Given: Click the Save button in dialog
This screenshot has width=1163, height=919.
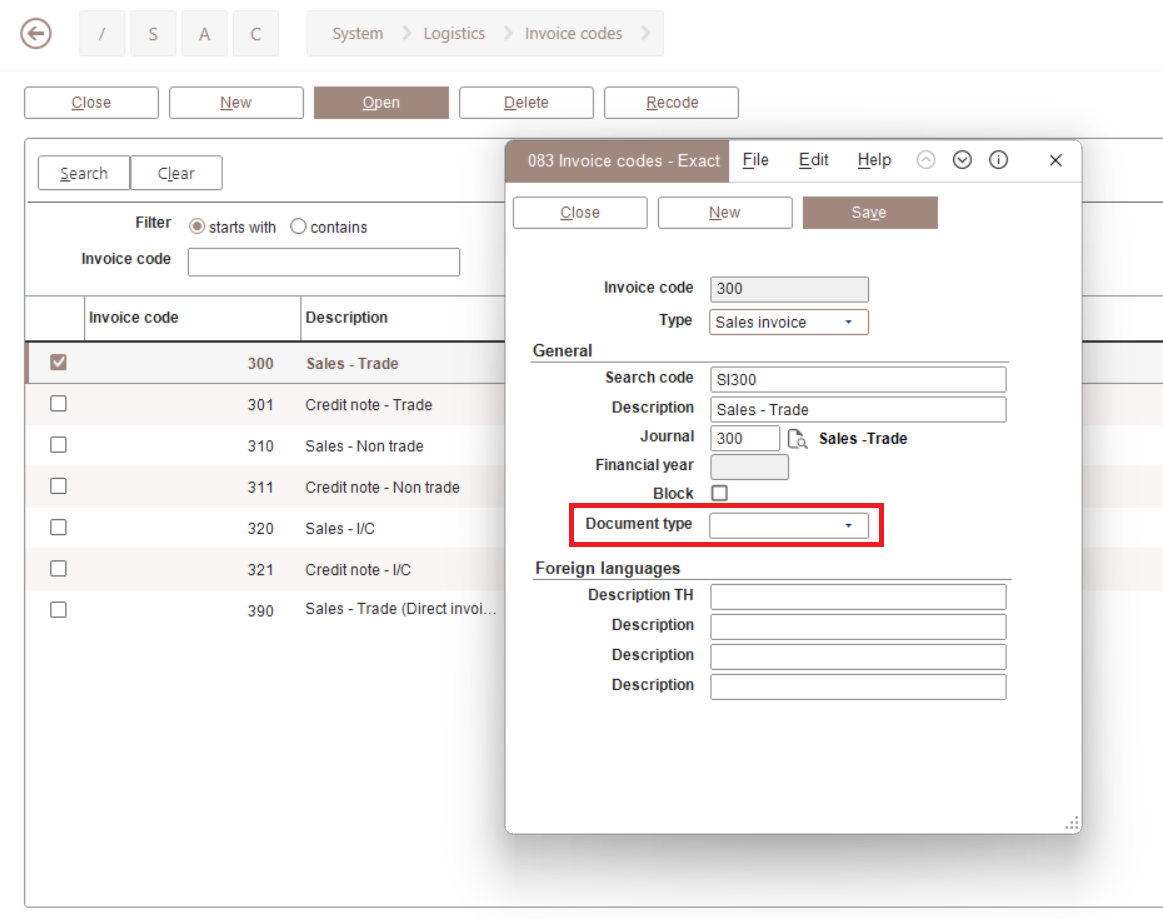Looking at the screenshot, I should [x=869, y=213].
